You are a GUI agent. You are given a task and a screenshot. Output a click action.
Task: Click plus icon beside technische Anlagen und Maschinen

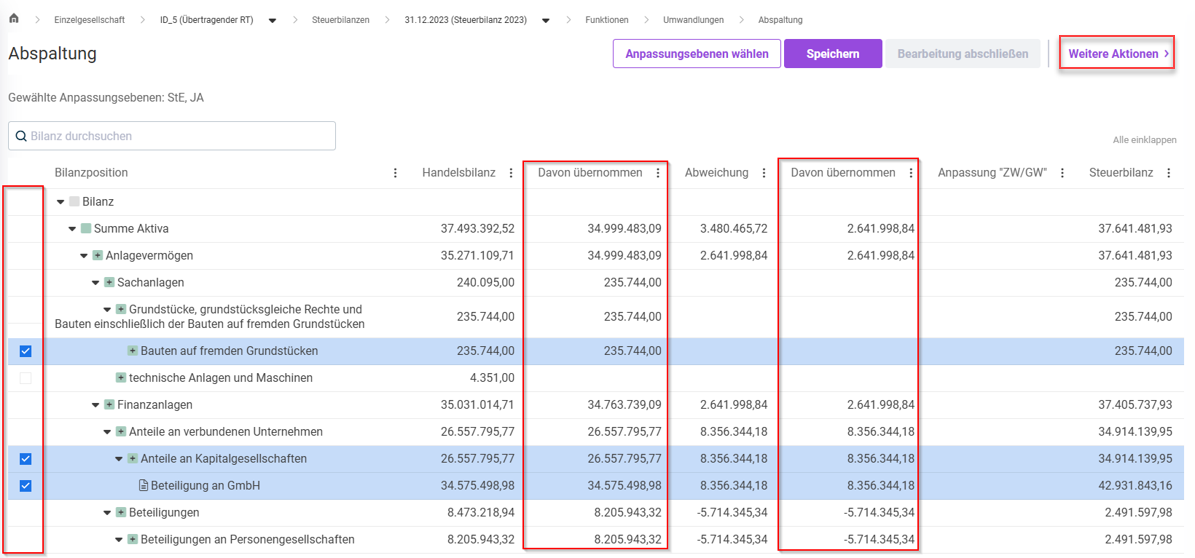coord(121,378)
